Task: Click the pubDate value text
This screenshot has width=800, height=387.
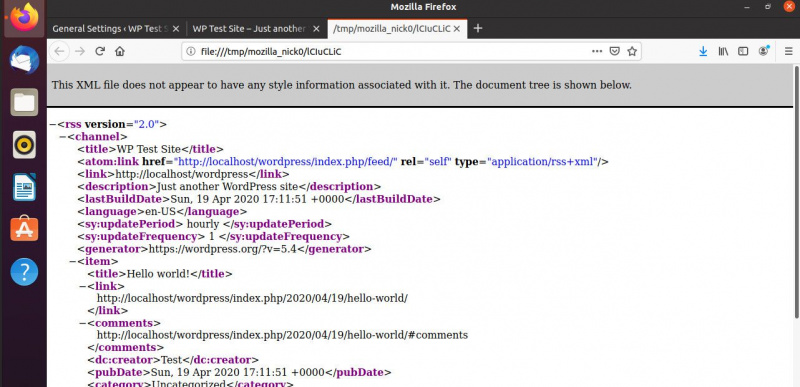Action: coord(238,373)
